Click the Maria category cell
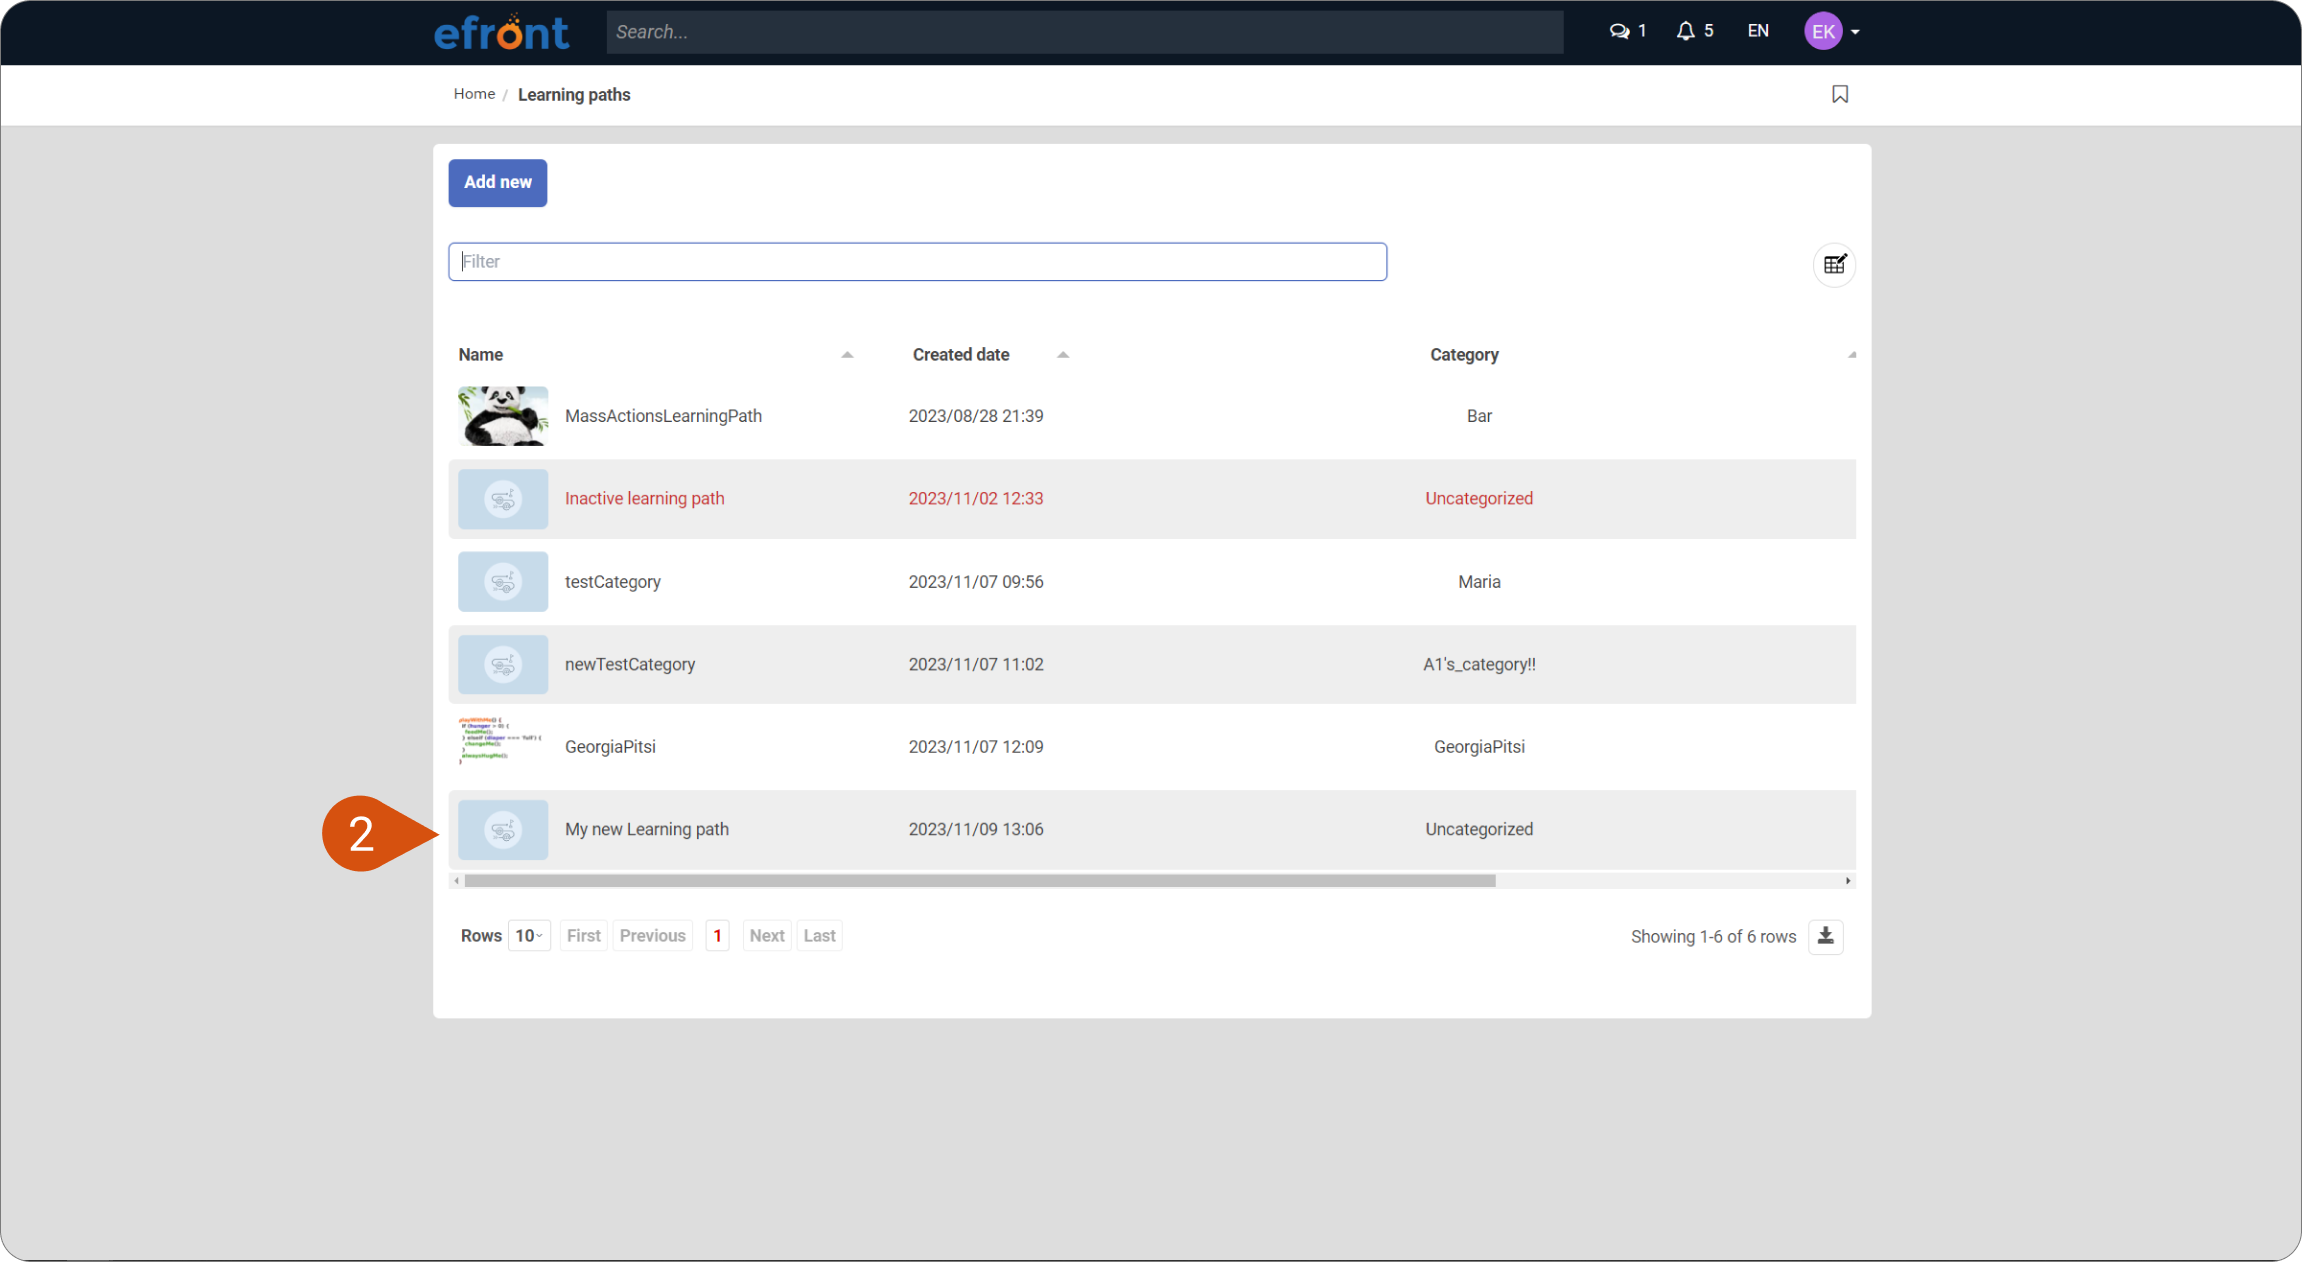Screen dimensions: 2302x1262 [1479, 582]
